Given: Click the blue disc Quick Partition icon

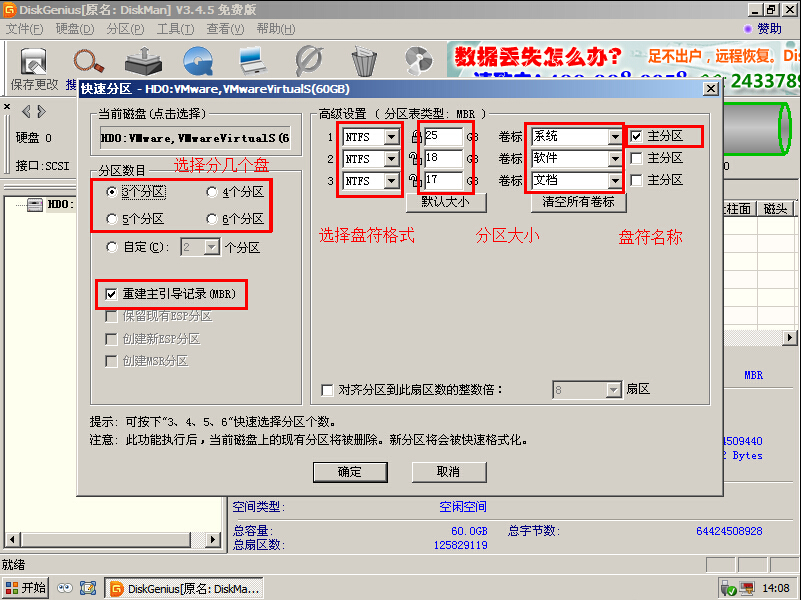Looking at the screenshot, I should tap(198, 61).
